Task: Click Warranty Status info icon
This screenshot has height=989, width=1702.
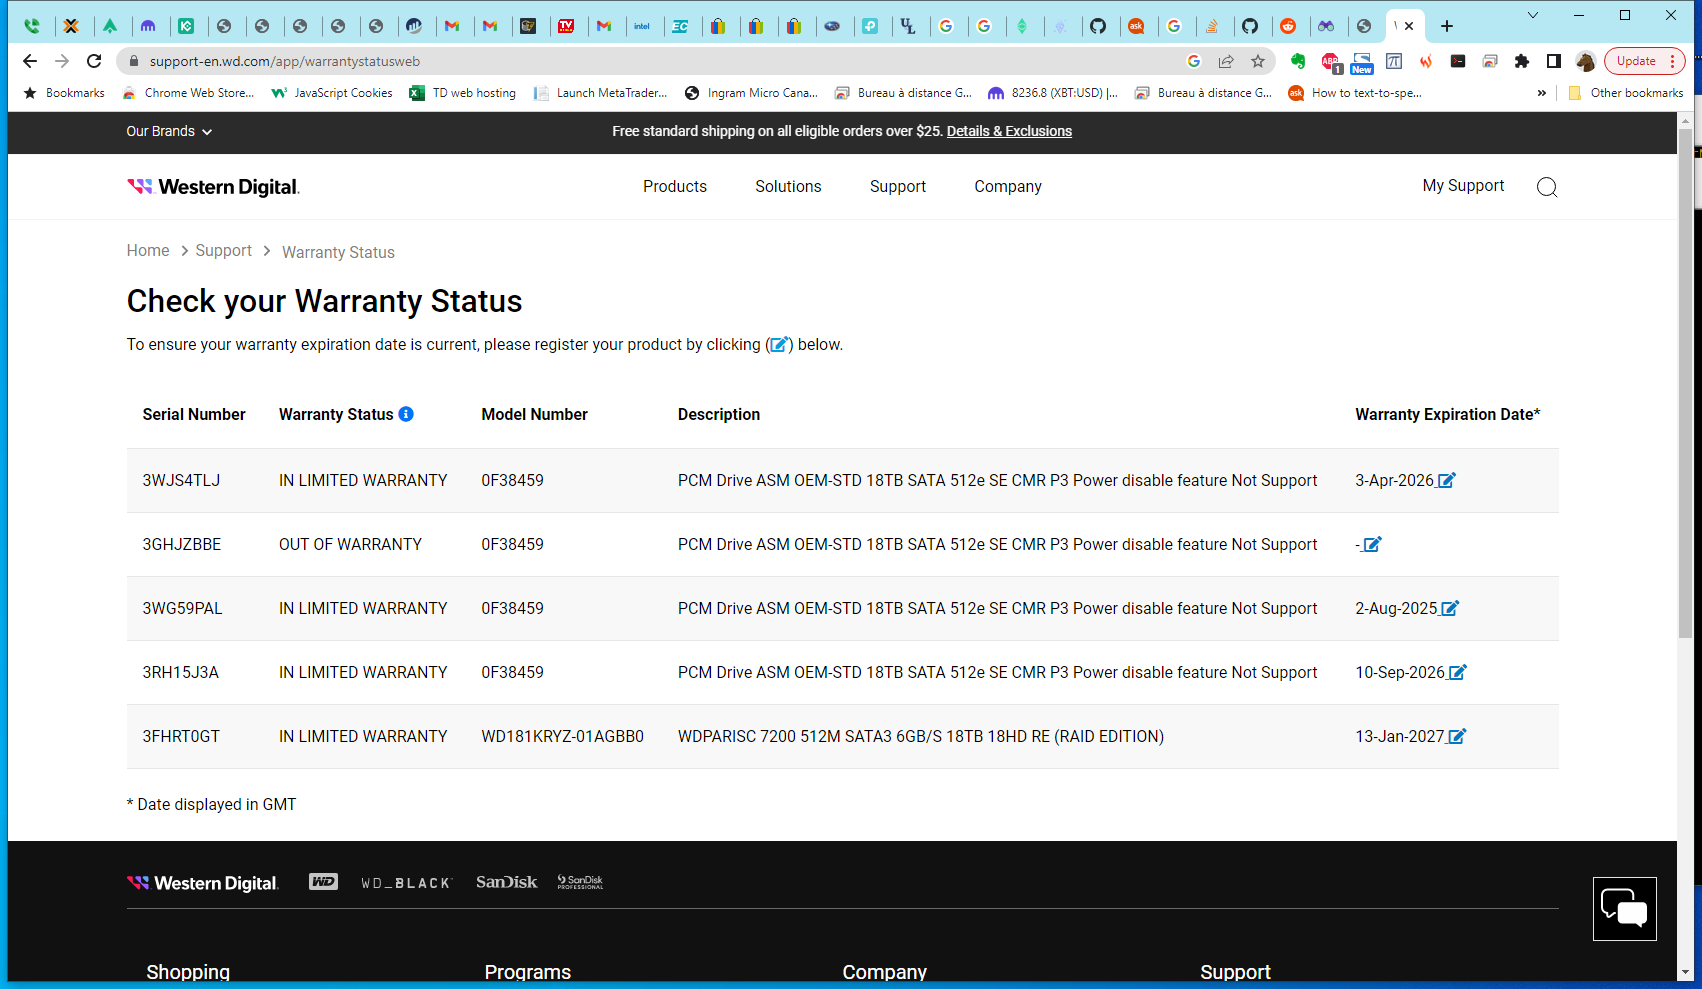Action: [x=406, y=414]
